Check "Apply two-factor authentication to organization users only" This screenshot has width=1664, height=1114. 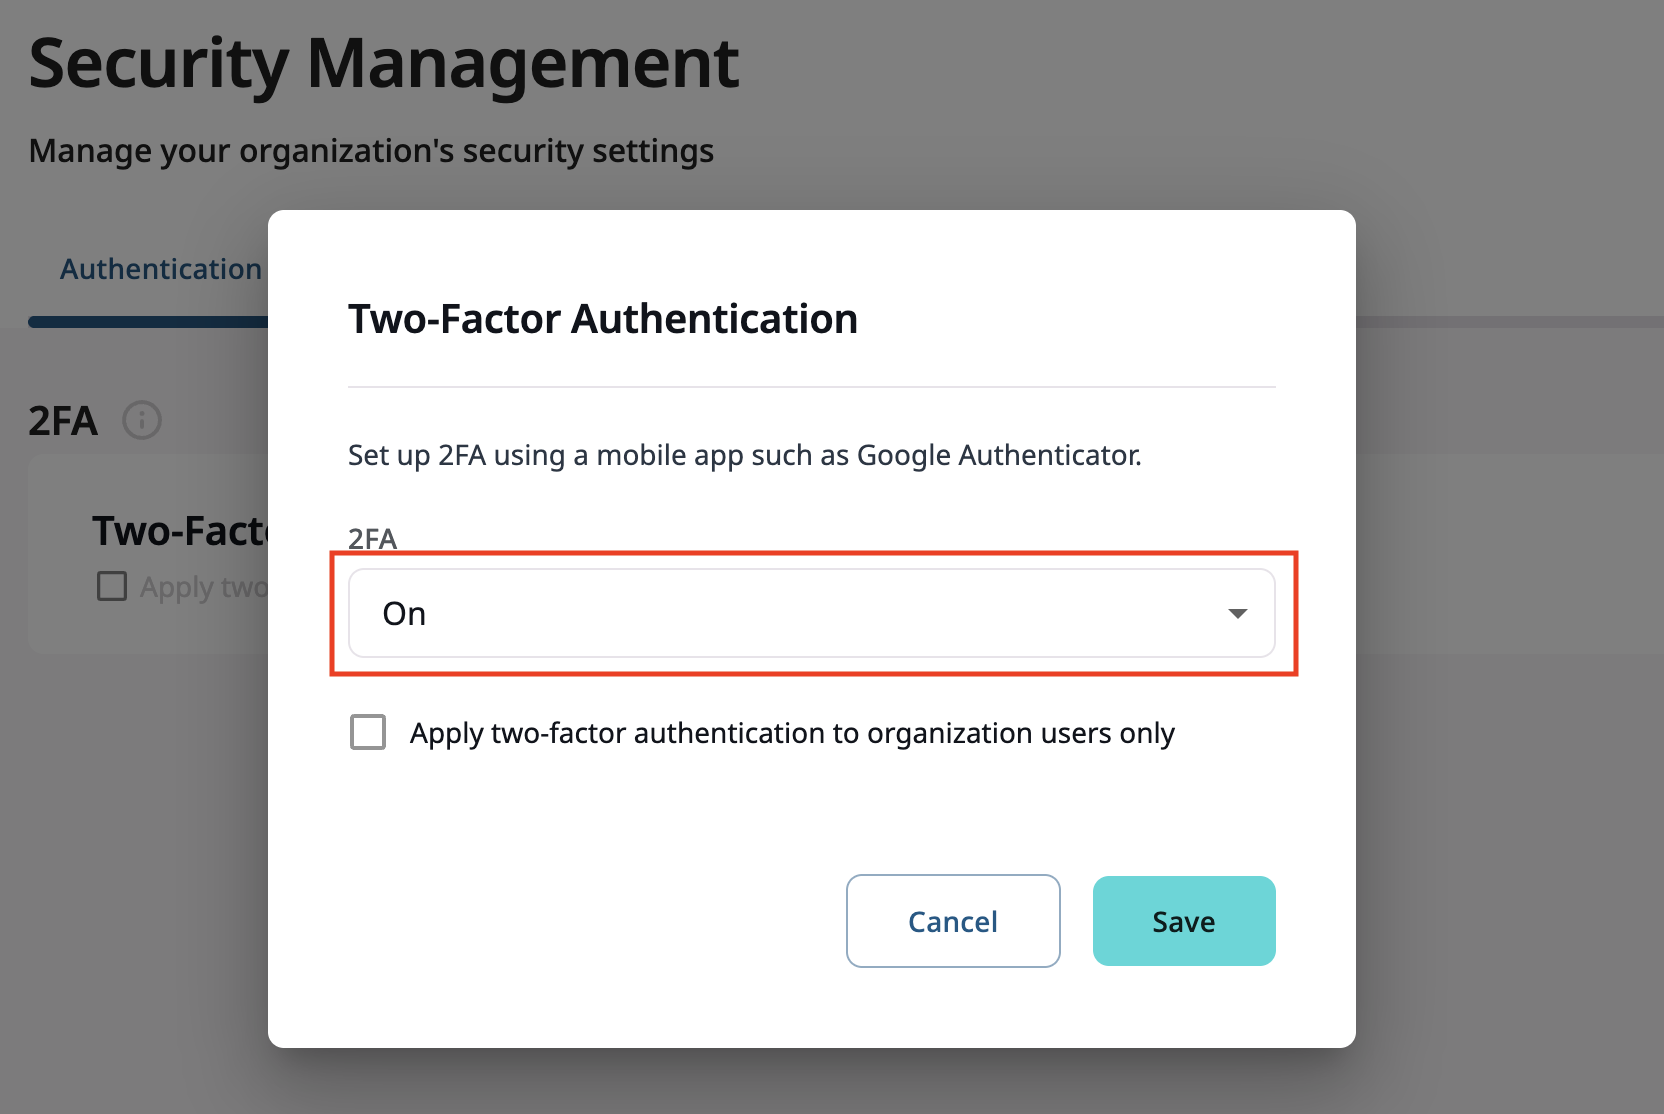367,731
